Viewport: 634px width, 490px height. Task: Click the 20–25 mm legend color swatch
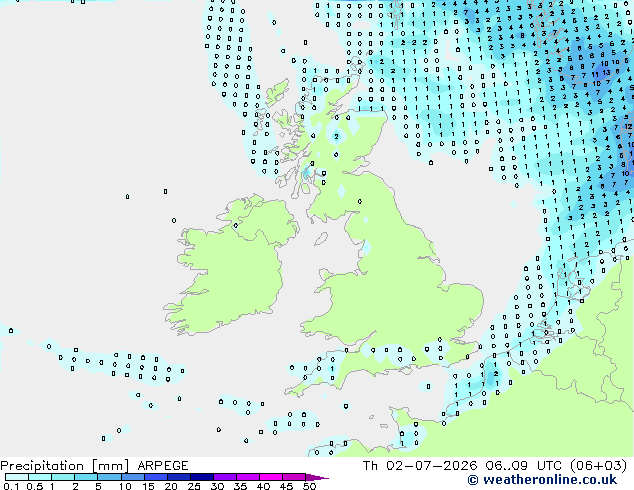tap(178, 477)
